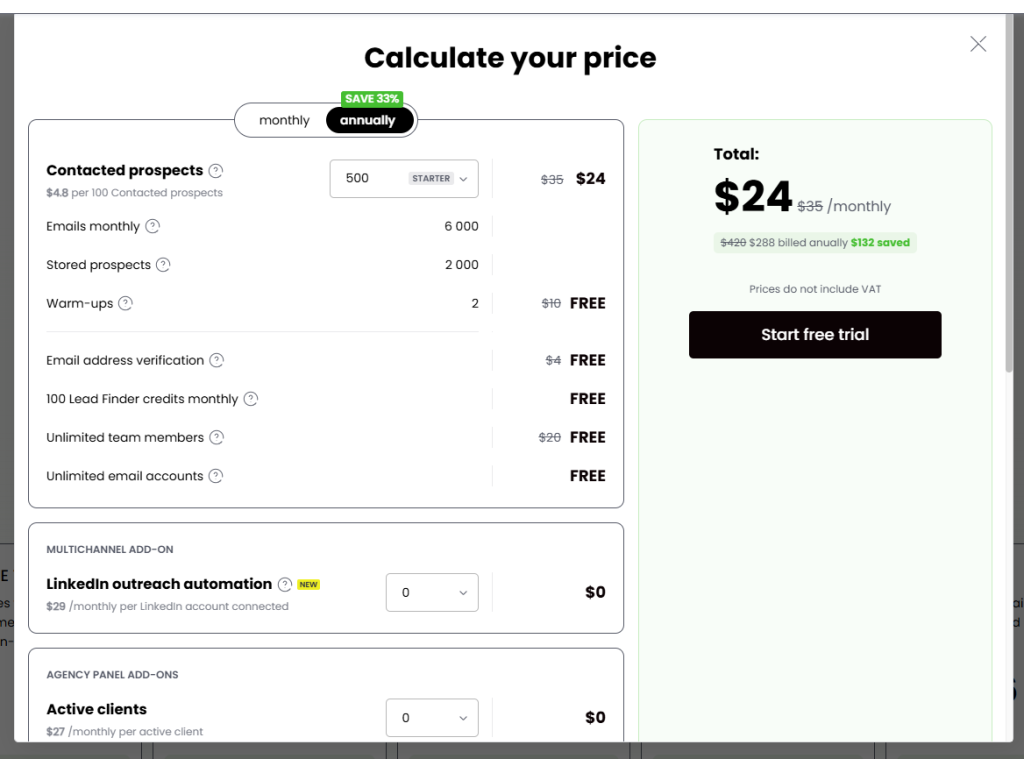Open the LinkedIn accounts count dropdown
Screen dimensions: 1024x759
coord(431,592)
